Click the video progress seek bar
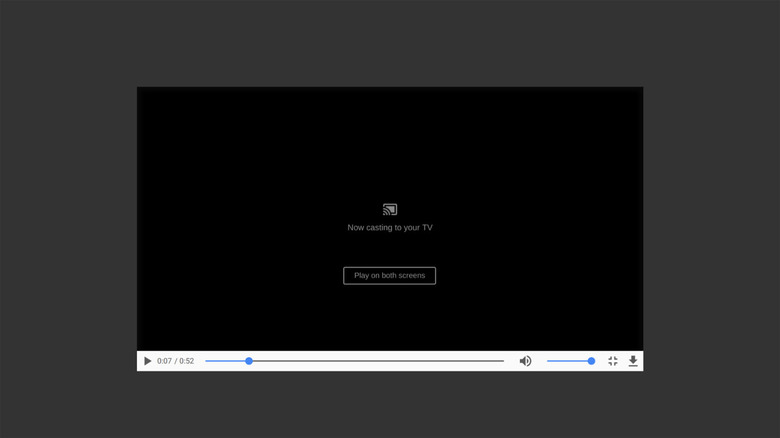 pos(354,361)
